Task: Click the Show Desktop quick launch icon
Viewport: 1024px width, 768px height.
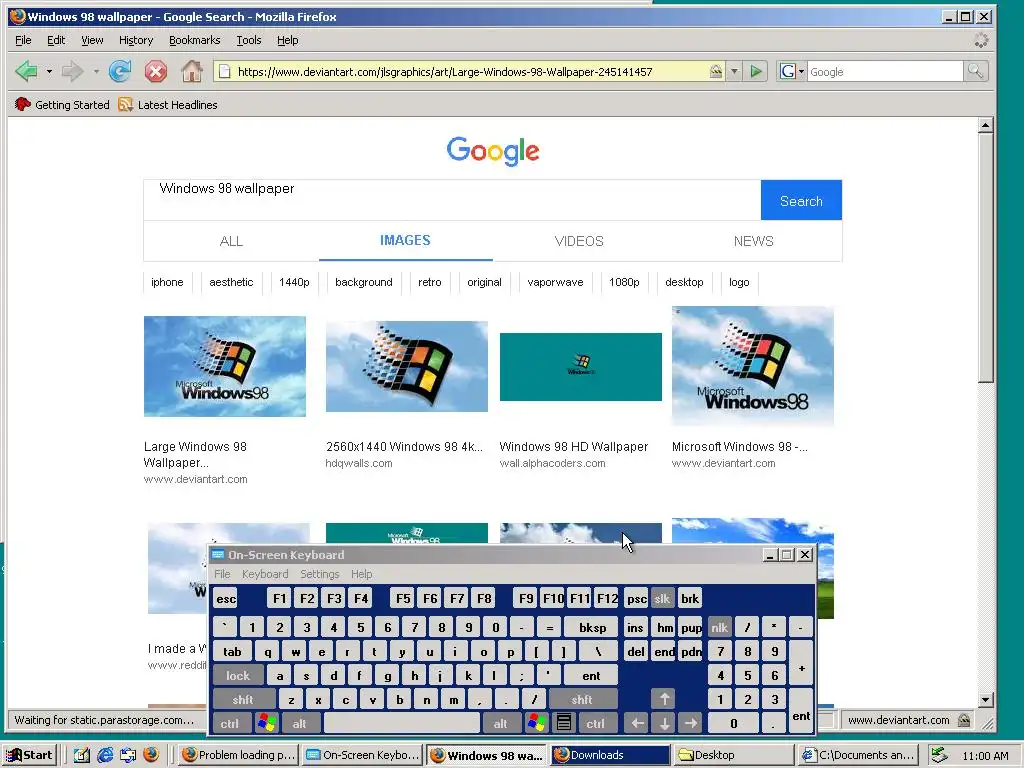Action: pyautogui.click(x=81, y=755)
